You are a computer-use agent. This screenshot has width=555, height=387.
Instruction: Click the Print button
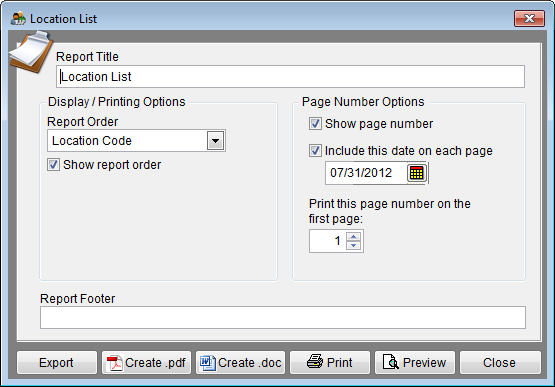(330, 363)
